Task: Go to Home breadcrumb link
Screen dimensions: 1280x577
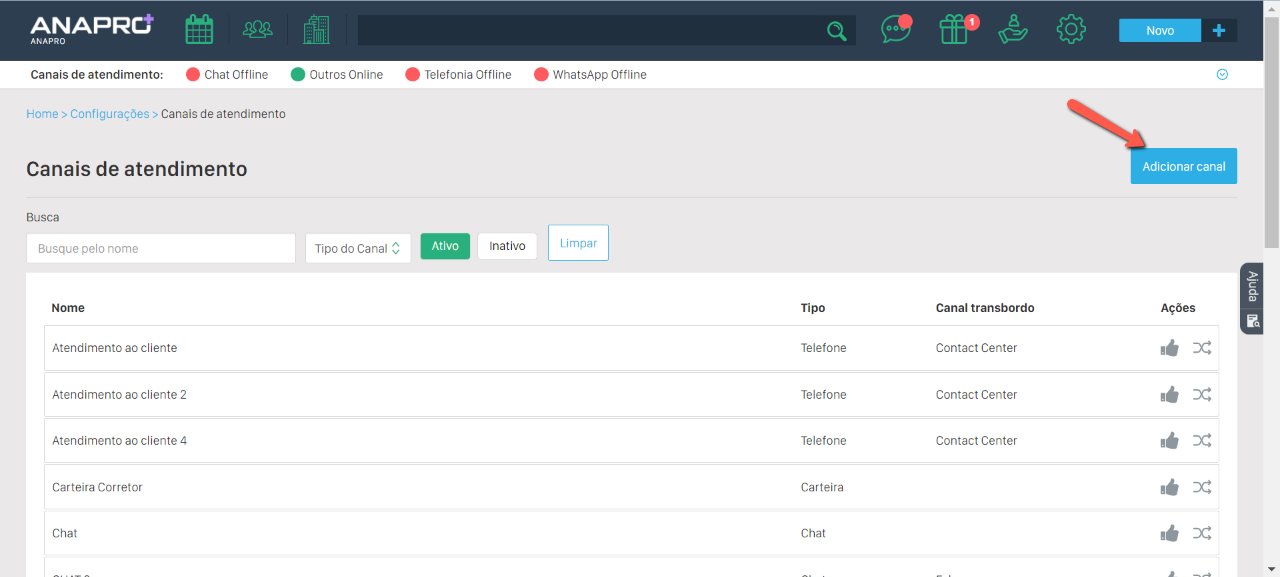Action: (x=42, y=114)
